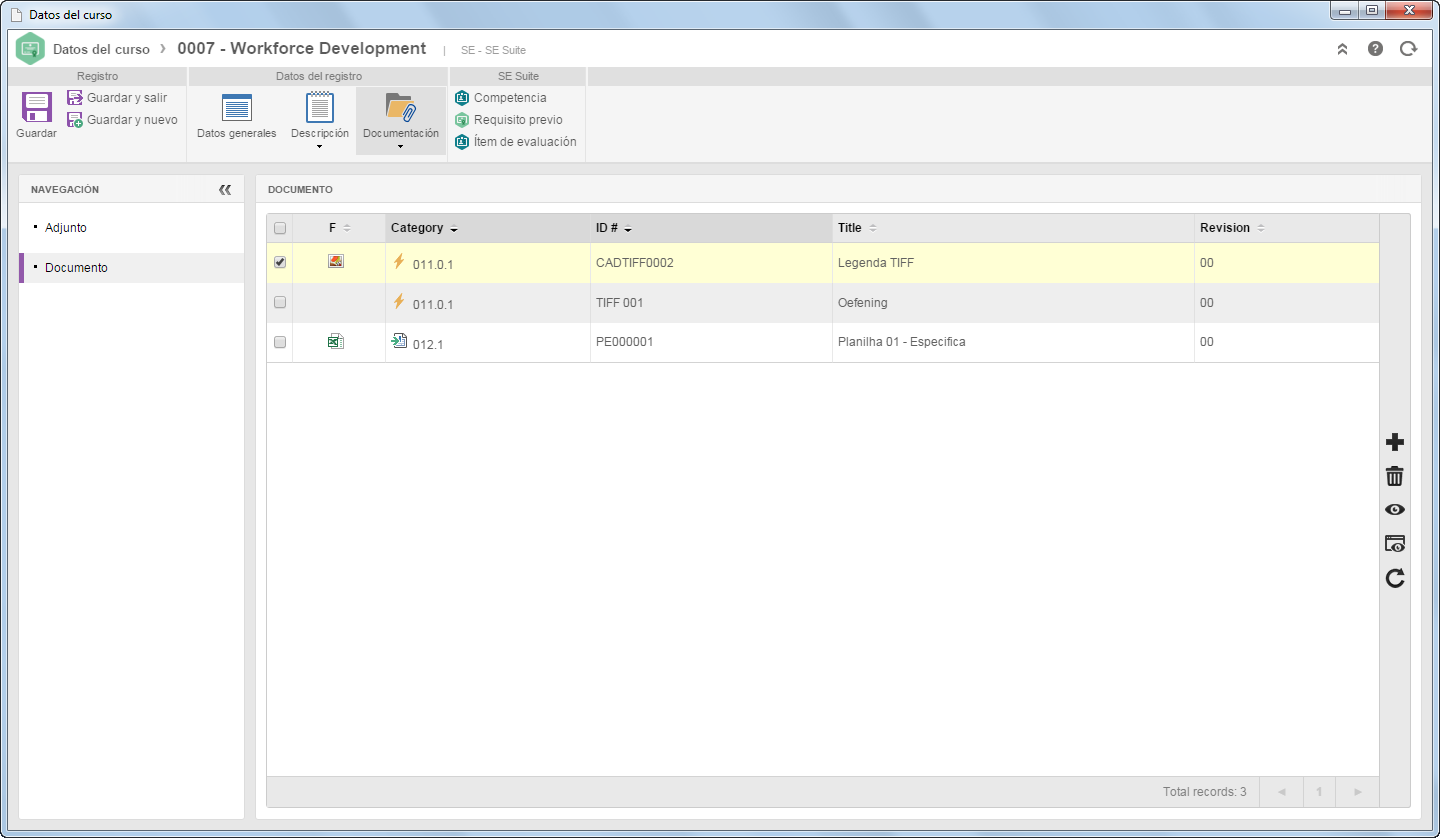
Task: Uncheck the CADTIFF0002 row checkbox
Action: [280, 263]
